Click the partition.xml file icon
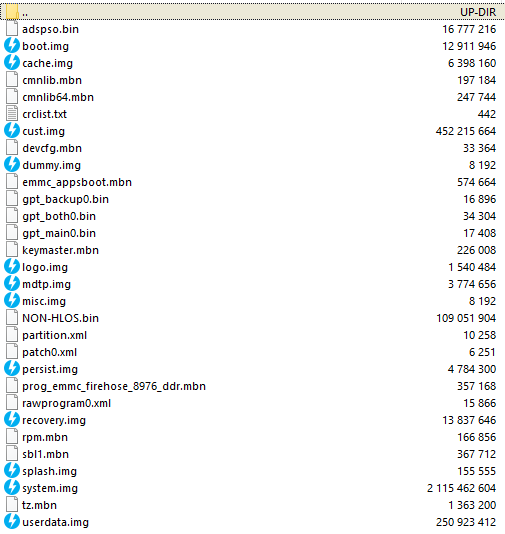This screenshot has height=534, width=505. pyautogui.click(x=12, y=335)
